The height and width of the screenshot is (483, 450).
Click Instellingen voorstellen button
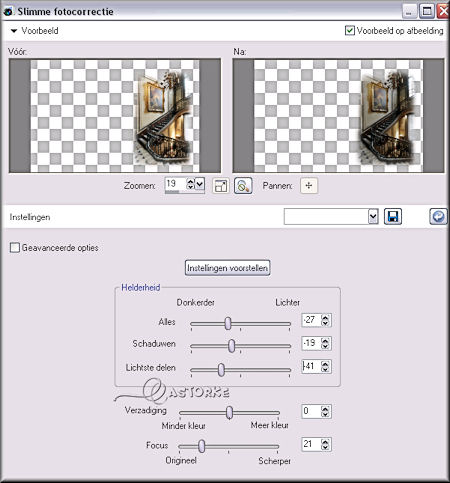(x=227, y=268)
